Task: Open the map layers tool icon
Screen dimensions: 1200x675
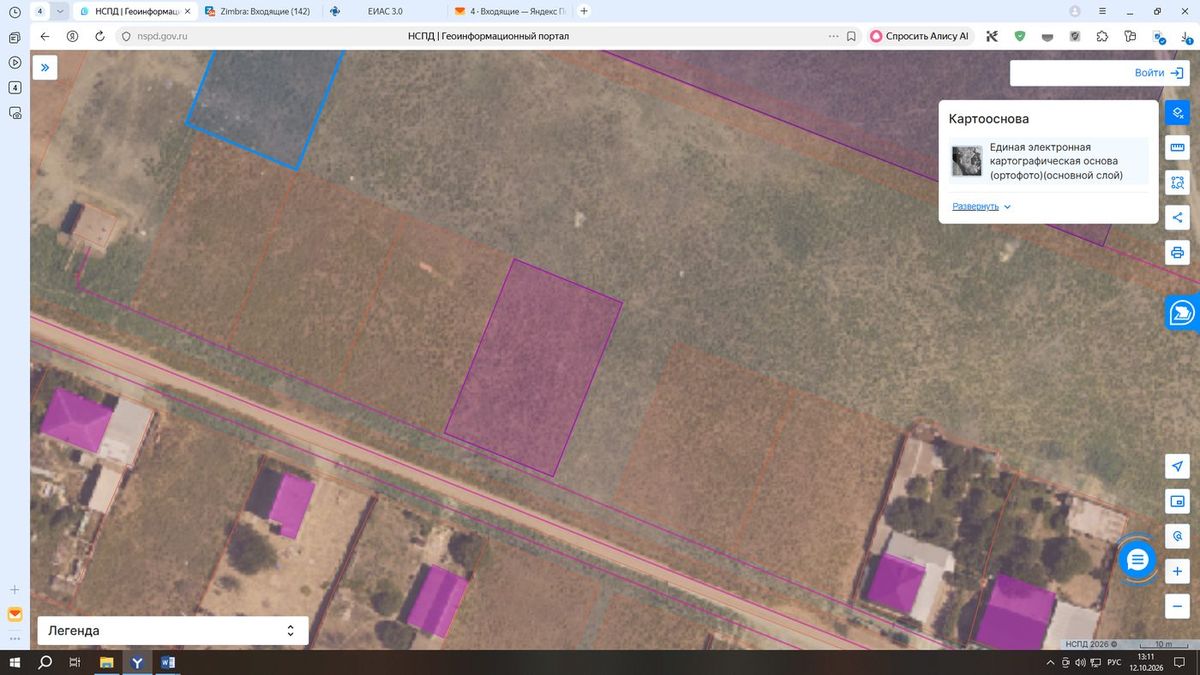Action: point(1178,113)
